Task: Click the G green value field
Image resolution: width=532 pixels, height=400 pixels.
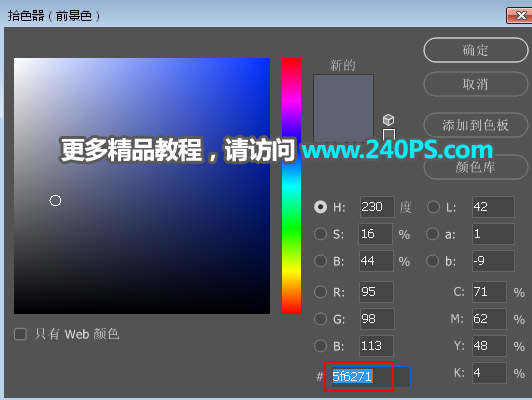Action: 377,319
